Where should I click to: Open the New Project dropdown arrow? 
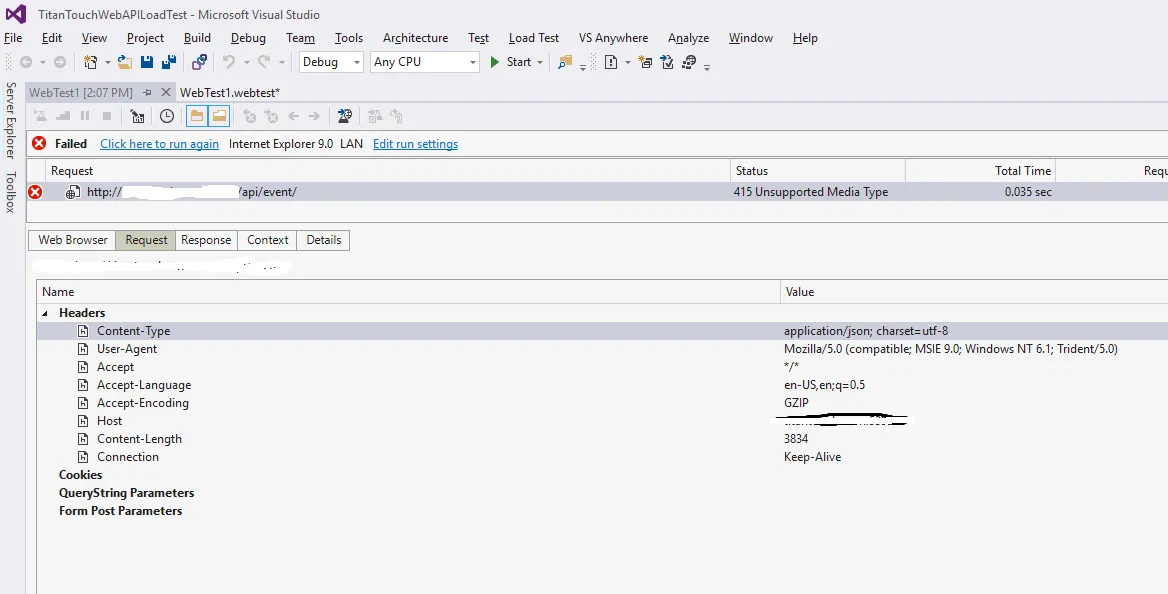tap(107, 63)
